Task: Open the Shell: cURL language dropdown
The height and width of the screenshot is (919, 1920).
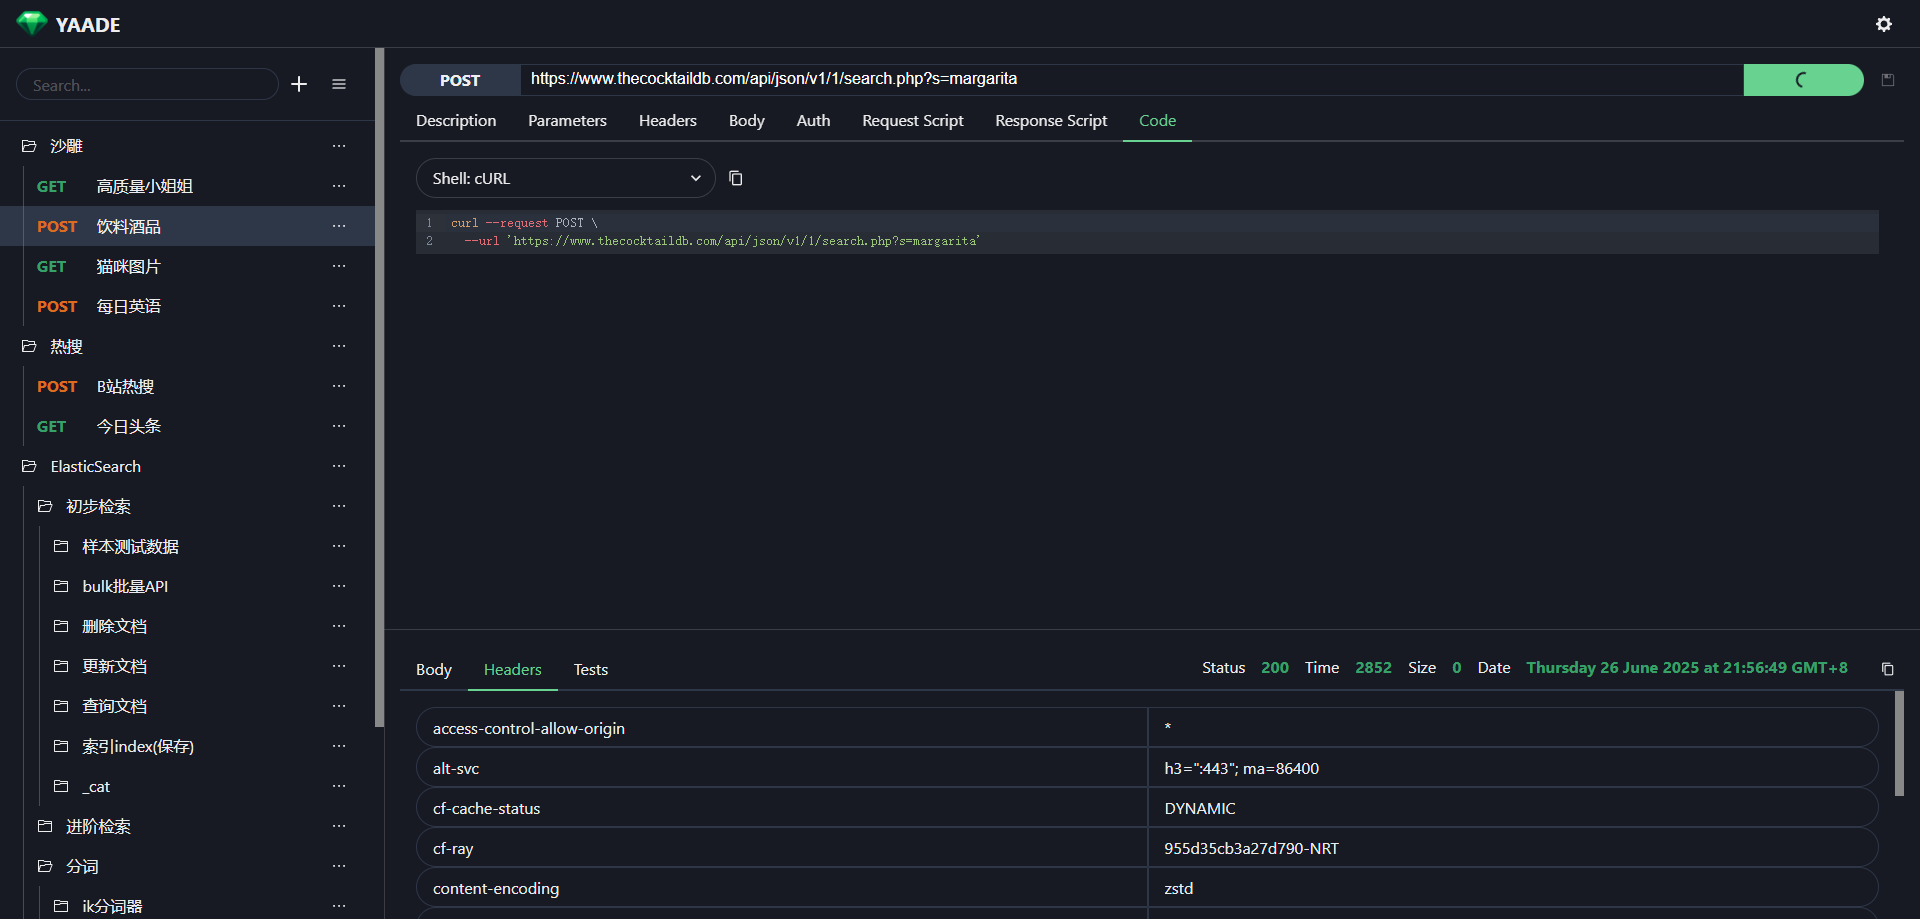Action: click(565, 178)
